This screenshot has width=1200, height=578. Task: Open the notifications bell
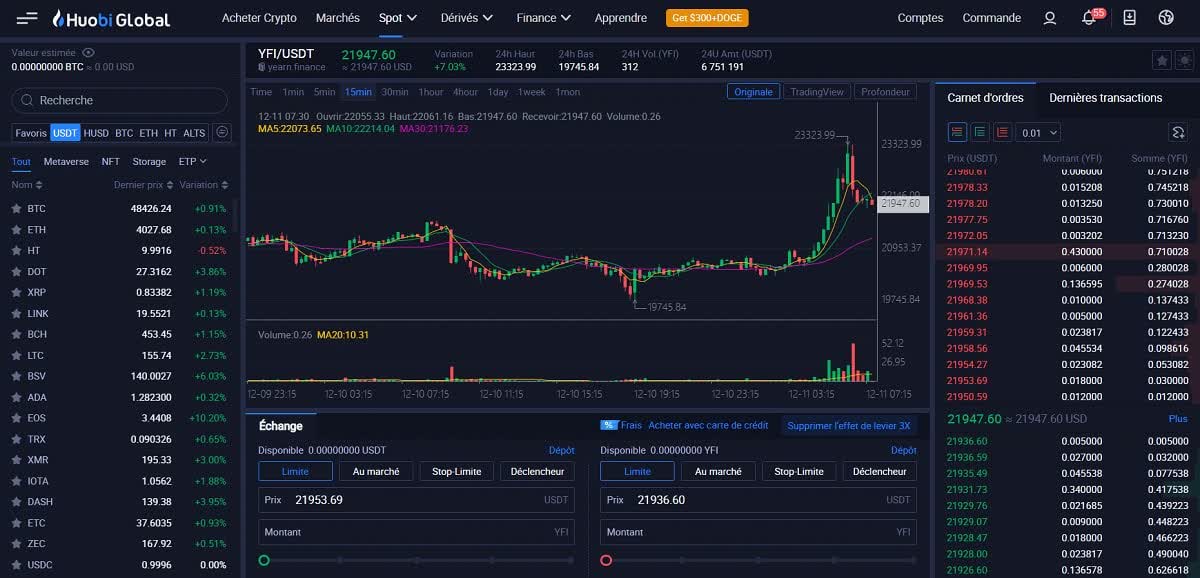(1089, 18)
